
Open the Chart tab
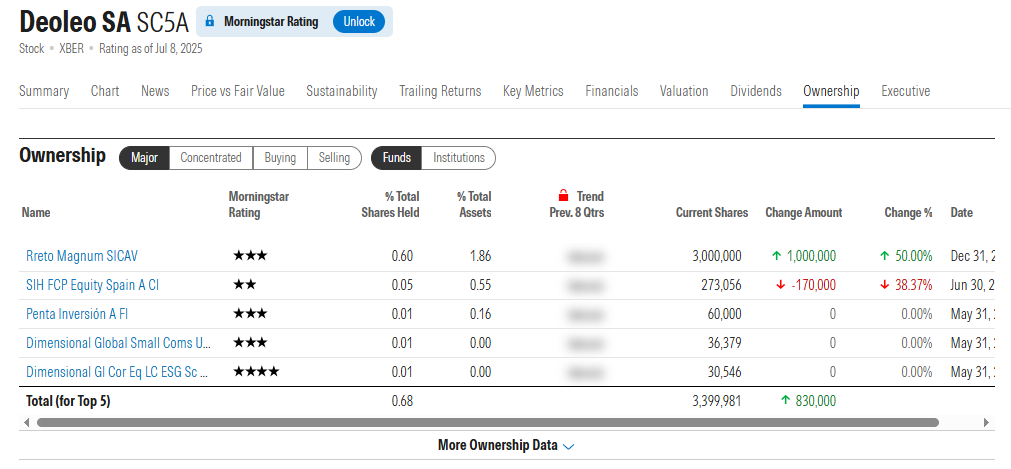[x=104, y=91]
